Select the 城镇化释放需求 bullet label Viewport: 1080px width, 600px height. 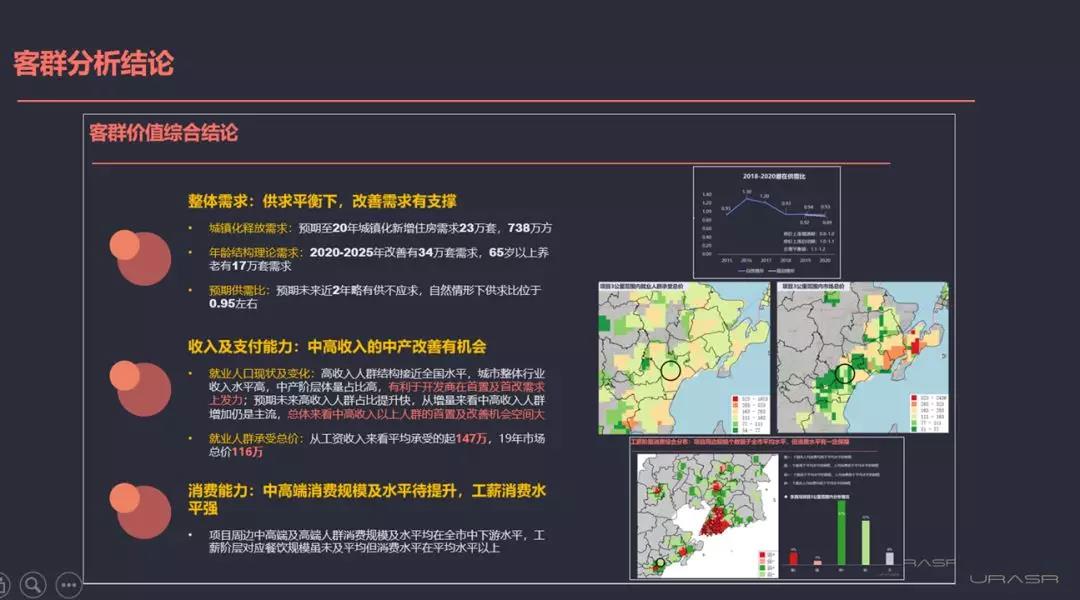pos(250,228)
